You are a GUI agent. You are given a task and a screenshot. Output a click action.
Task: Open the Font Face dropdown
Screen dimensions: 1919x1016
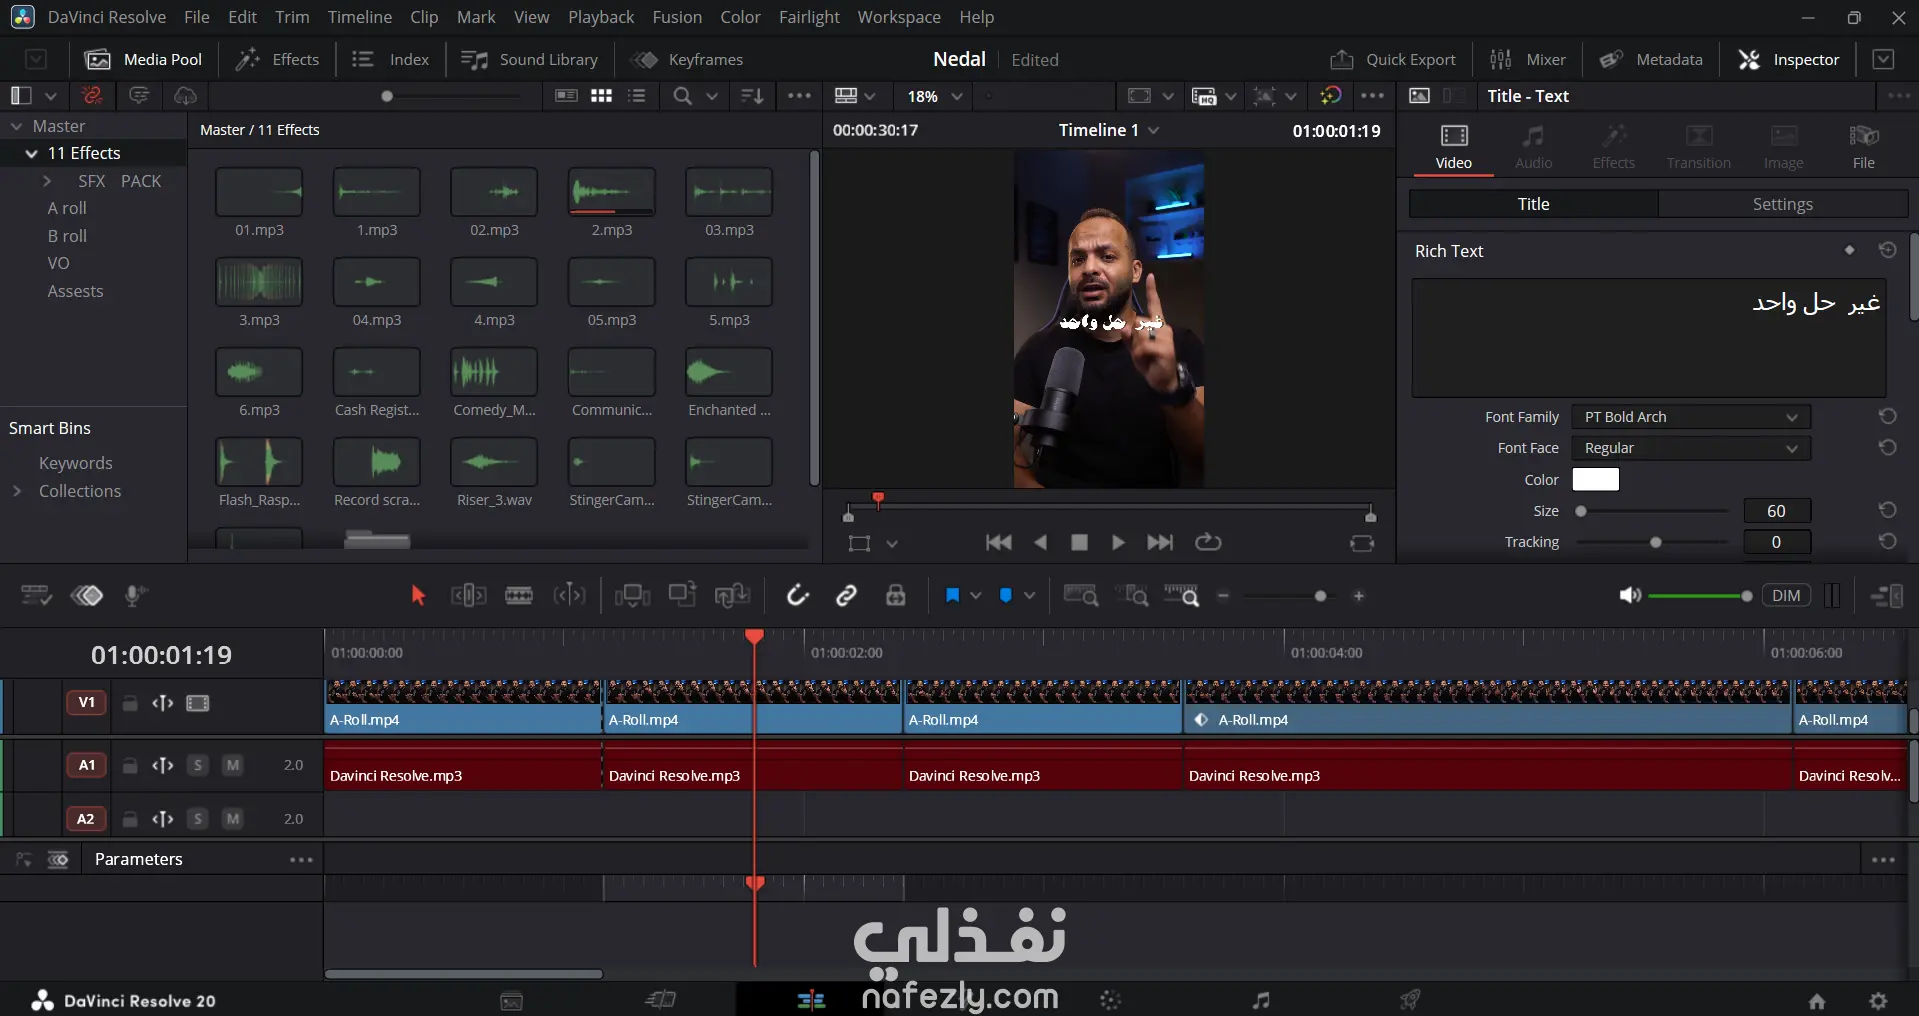click(x=1691, y=448)
